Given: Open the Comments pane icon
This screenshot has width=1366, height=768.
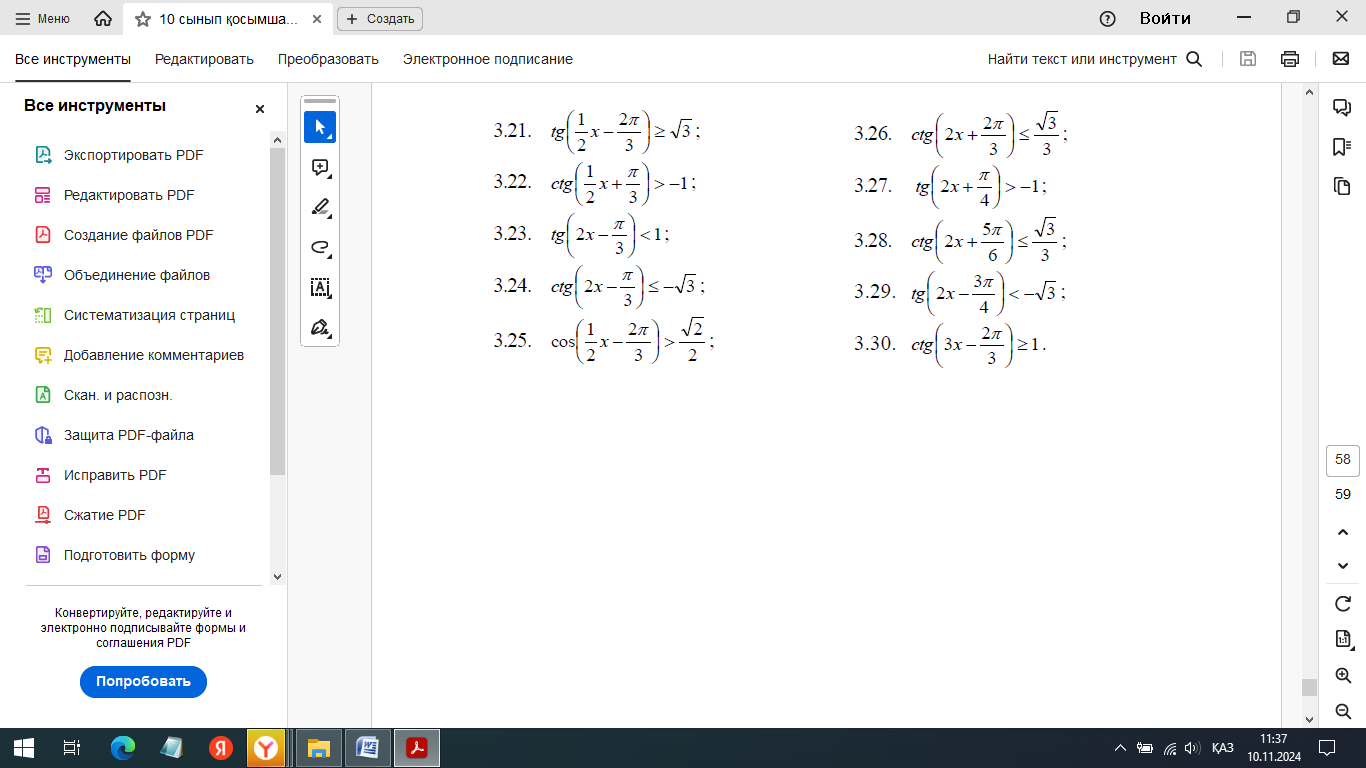Looking at the screenshot, I should tap(1342, 108).
